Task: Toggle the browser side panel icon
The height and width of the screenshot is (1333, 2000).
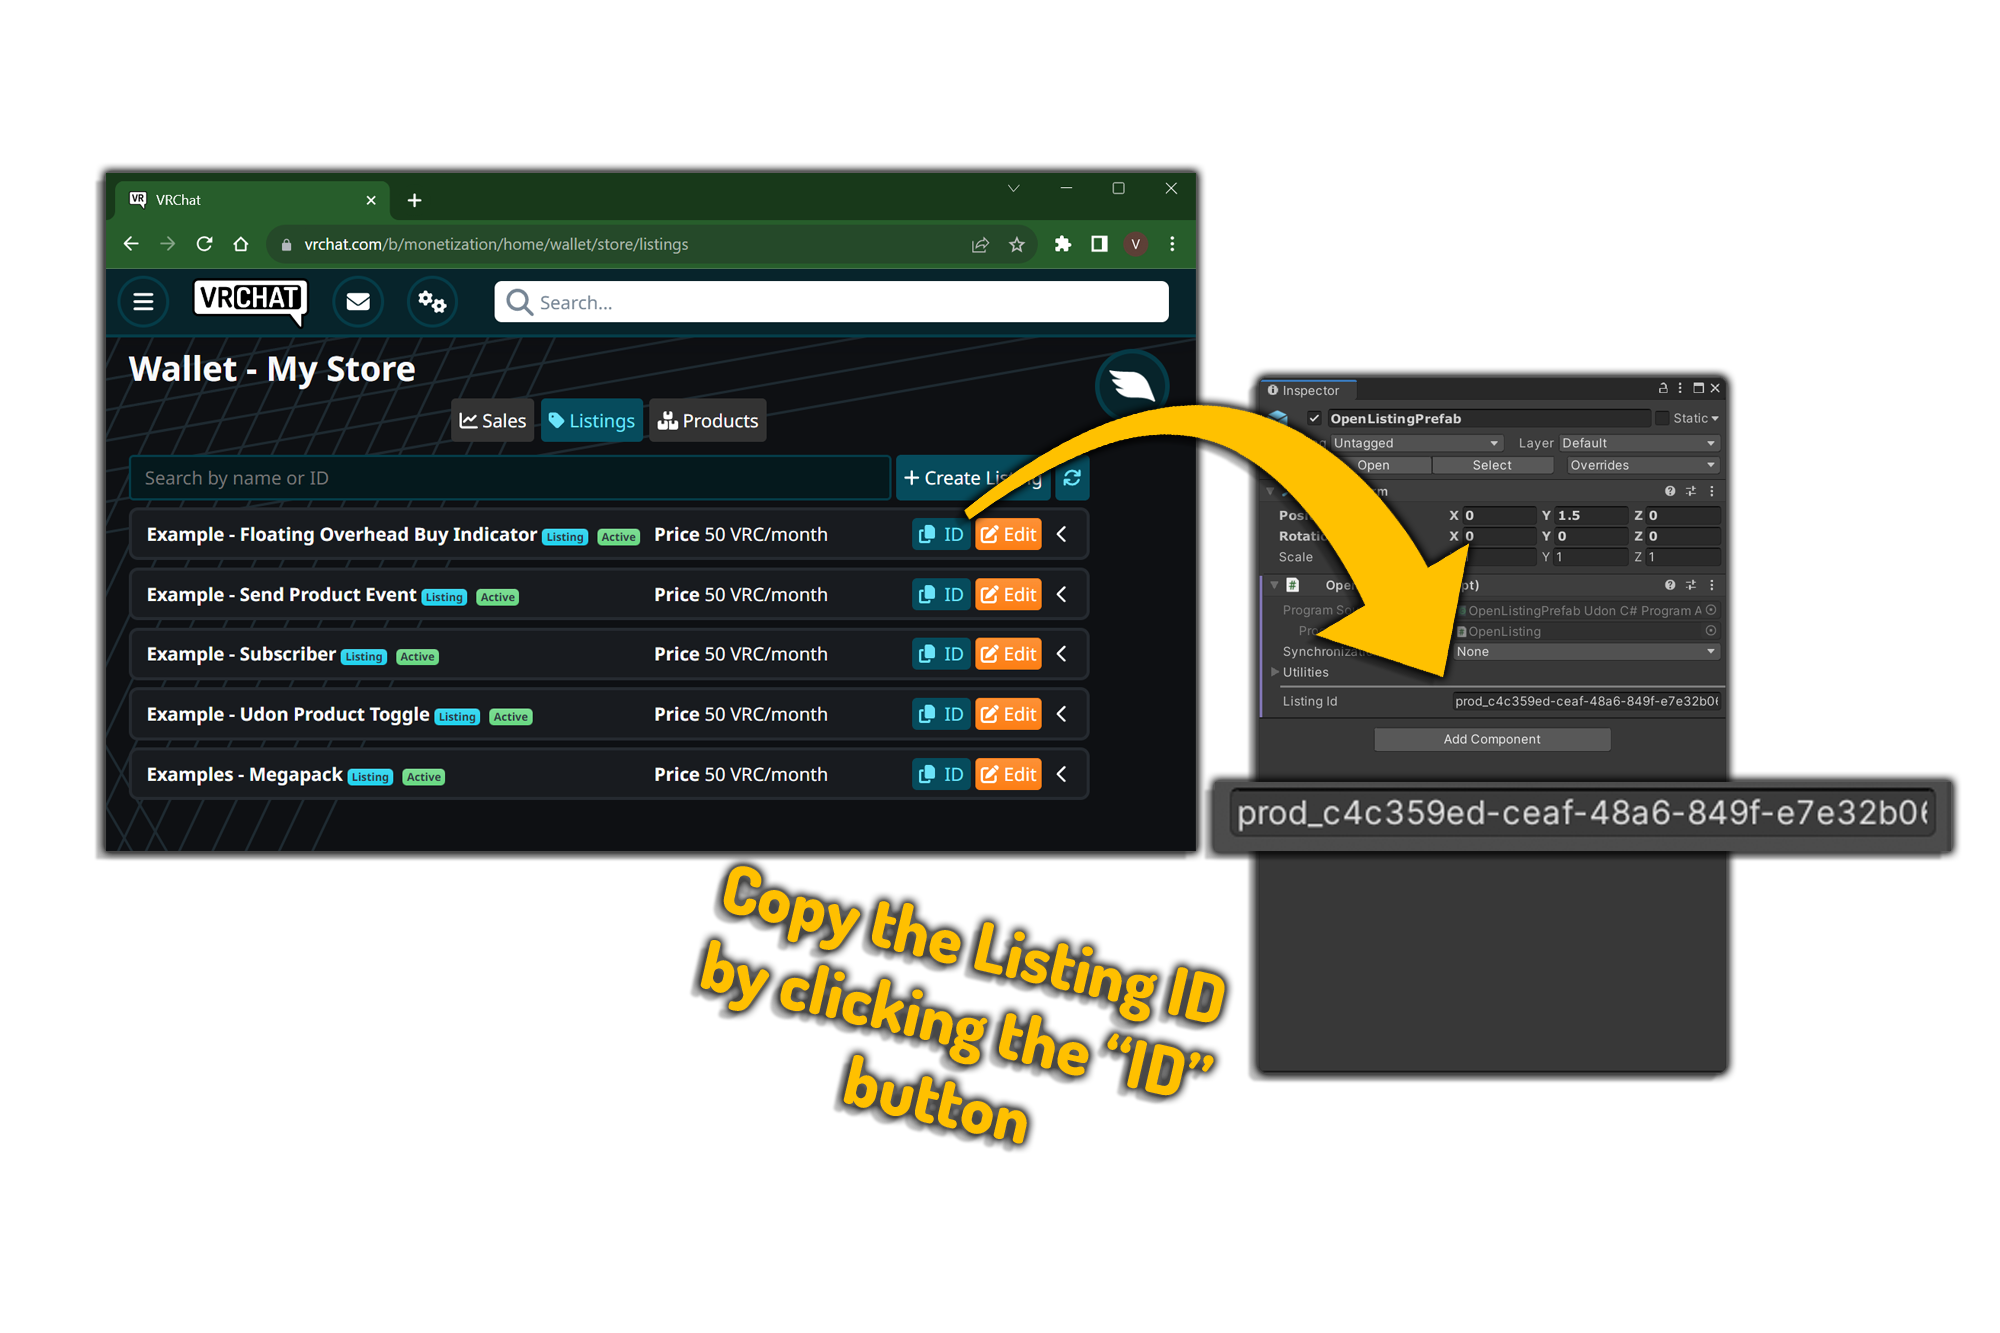Action: click(x=1099, y=244)
